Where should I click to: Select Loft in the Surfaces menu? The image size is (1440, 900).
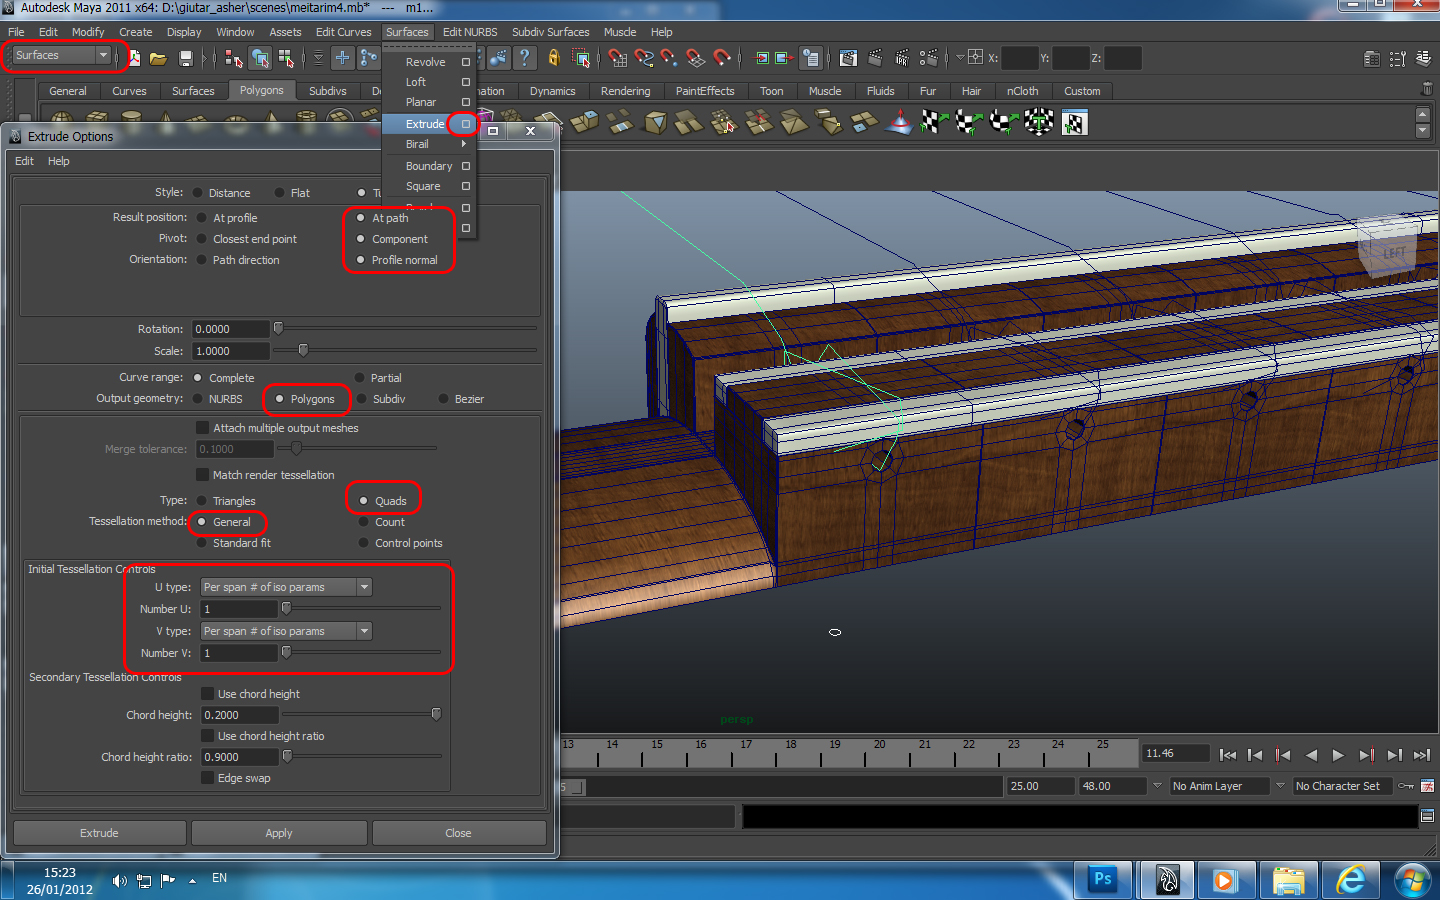(416, 82)
